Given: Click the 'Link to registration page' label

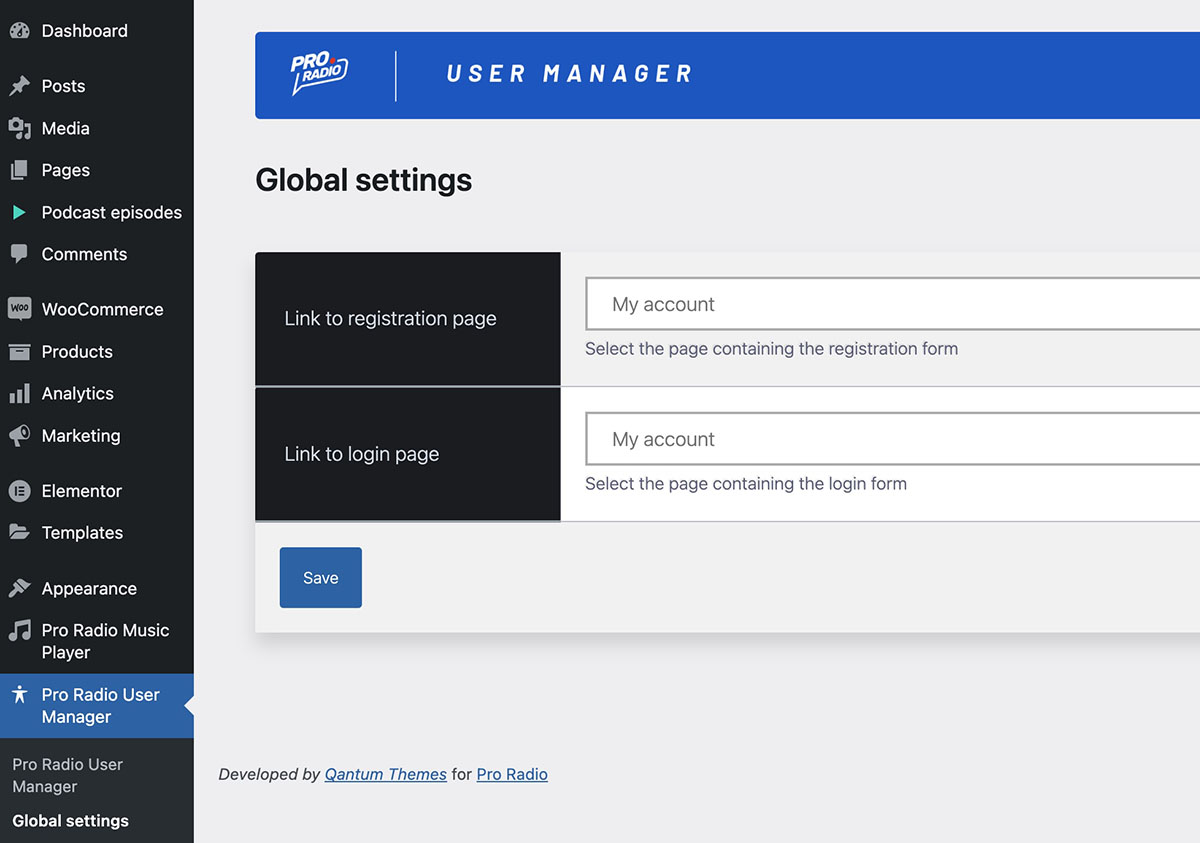Looking at the screenshot, I should pos(390,319).
